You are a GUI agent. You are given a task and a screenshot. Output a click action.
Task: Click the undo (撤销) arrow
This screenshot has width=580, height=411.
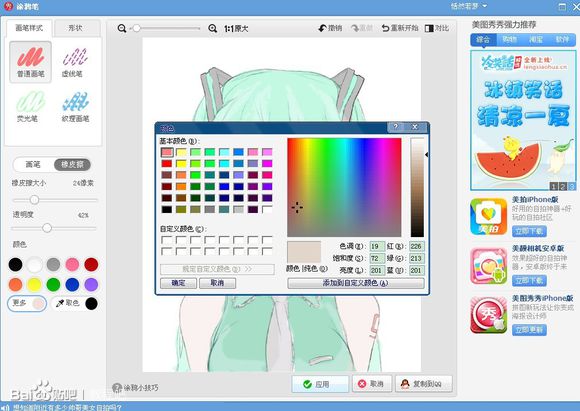coord(330,28)
